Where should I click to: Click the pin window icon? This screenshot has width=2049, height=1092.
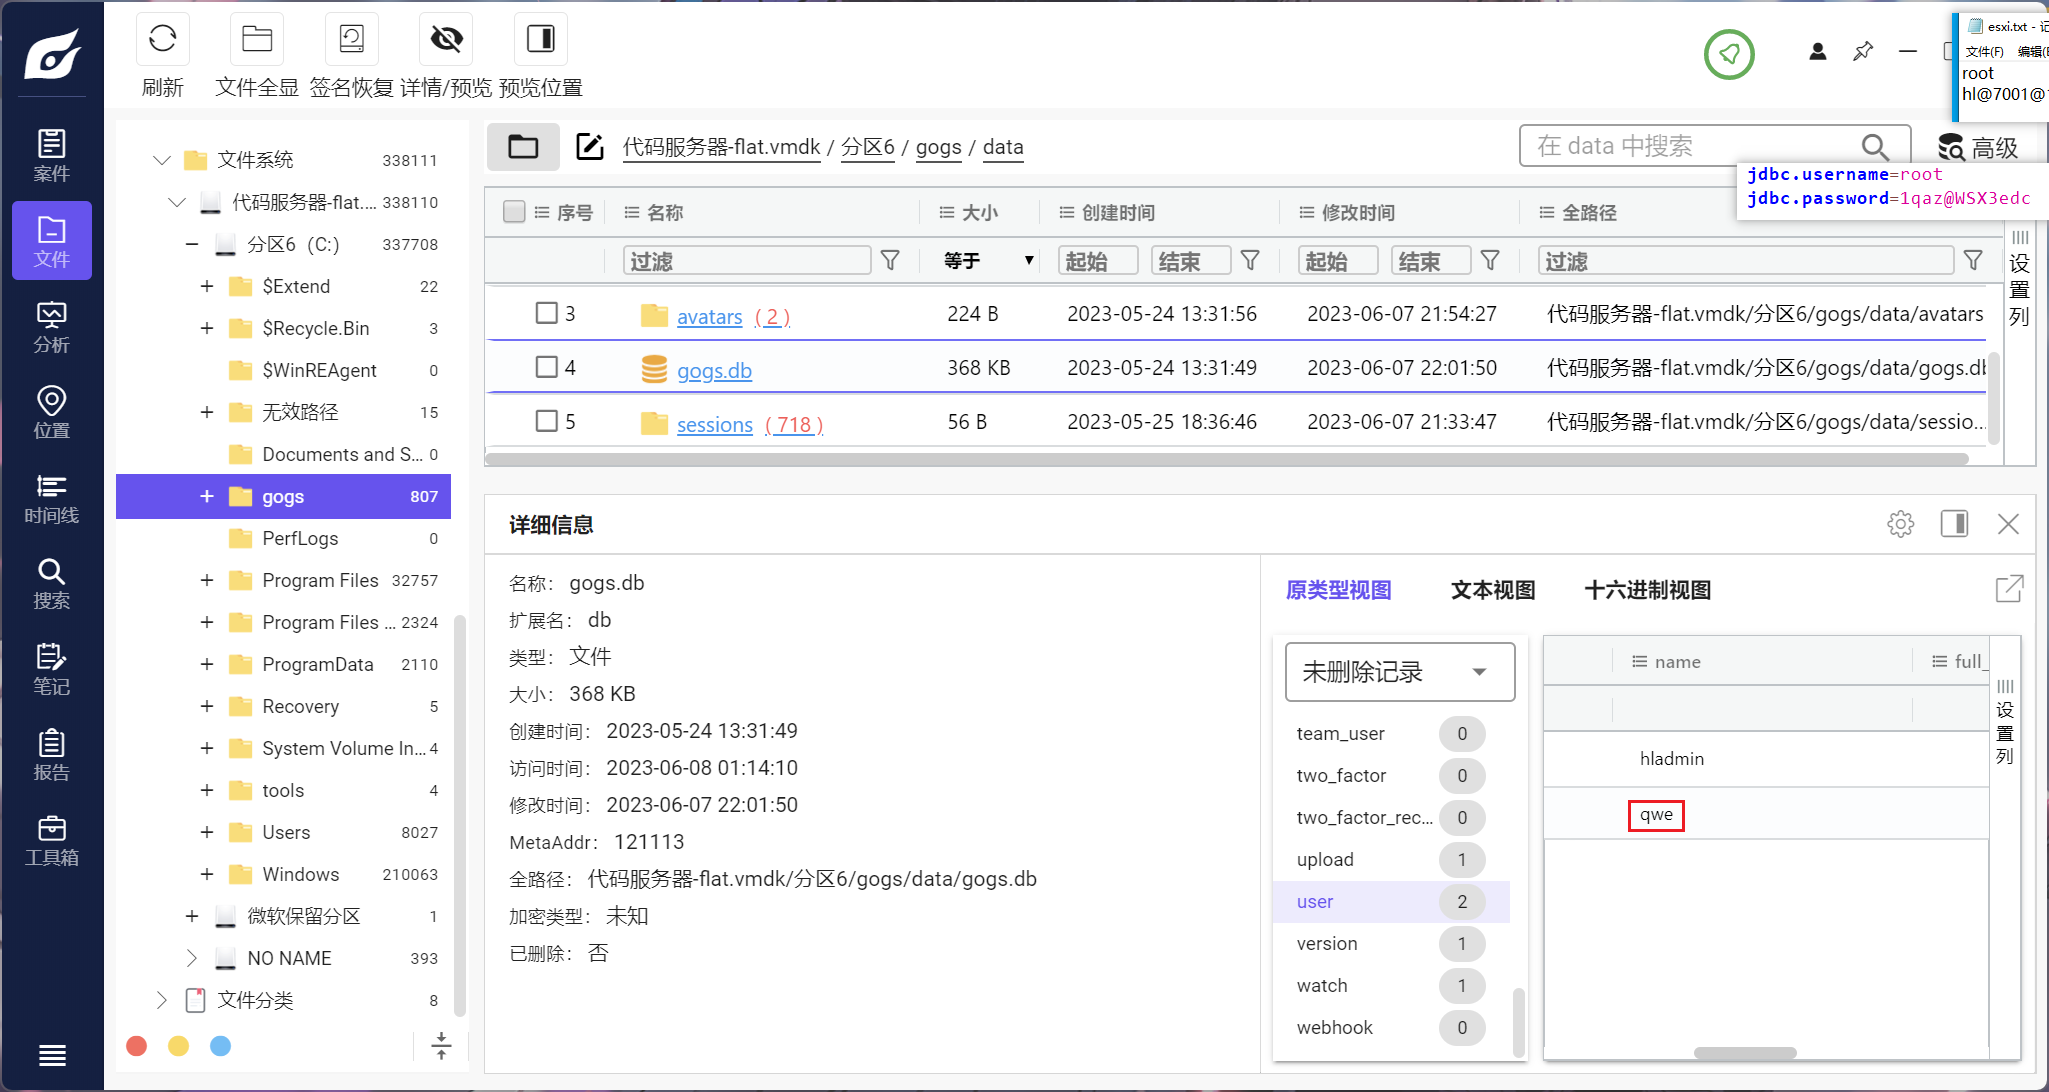[x=1863, y=51]
